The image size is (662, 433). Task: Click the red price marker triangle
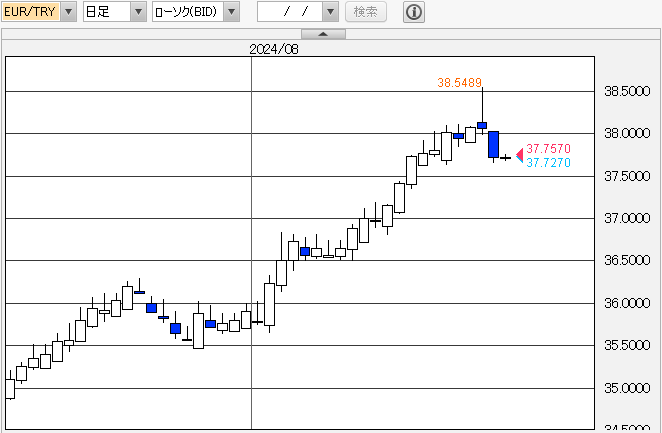(x=520, y=154)
